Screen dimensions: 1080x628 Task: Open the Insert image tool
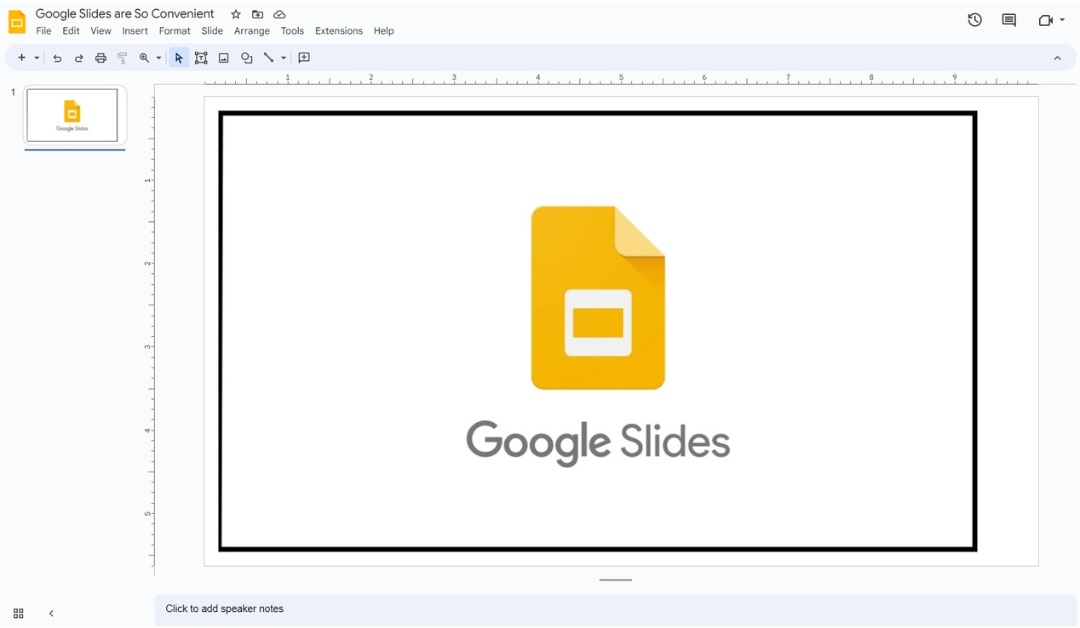click(224, 57)
